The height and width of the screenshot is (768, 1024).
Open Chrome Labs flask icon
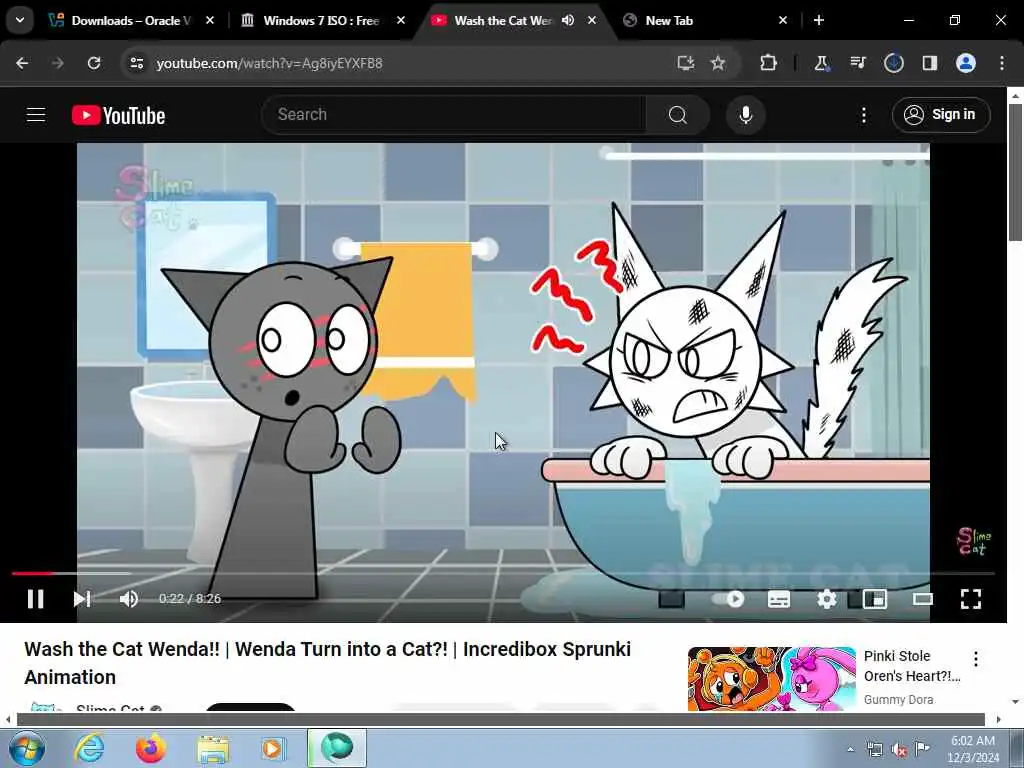coord(821,63)
